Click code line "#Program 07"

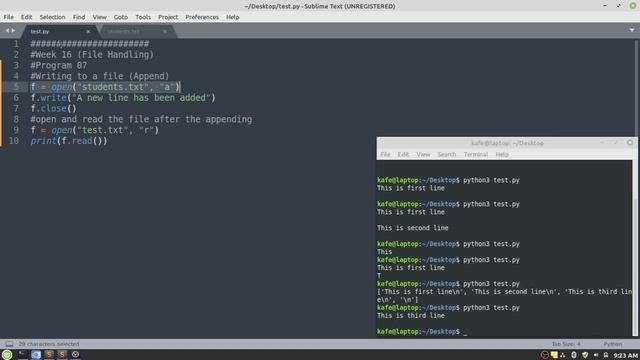[x=58, y=65]
